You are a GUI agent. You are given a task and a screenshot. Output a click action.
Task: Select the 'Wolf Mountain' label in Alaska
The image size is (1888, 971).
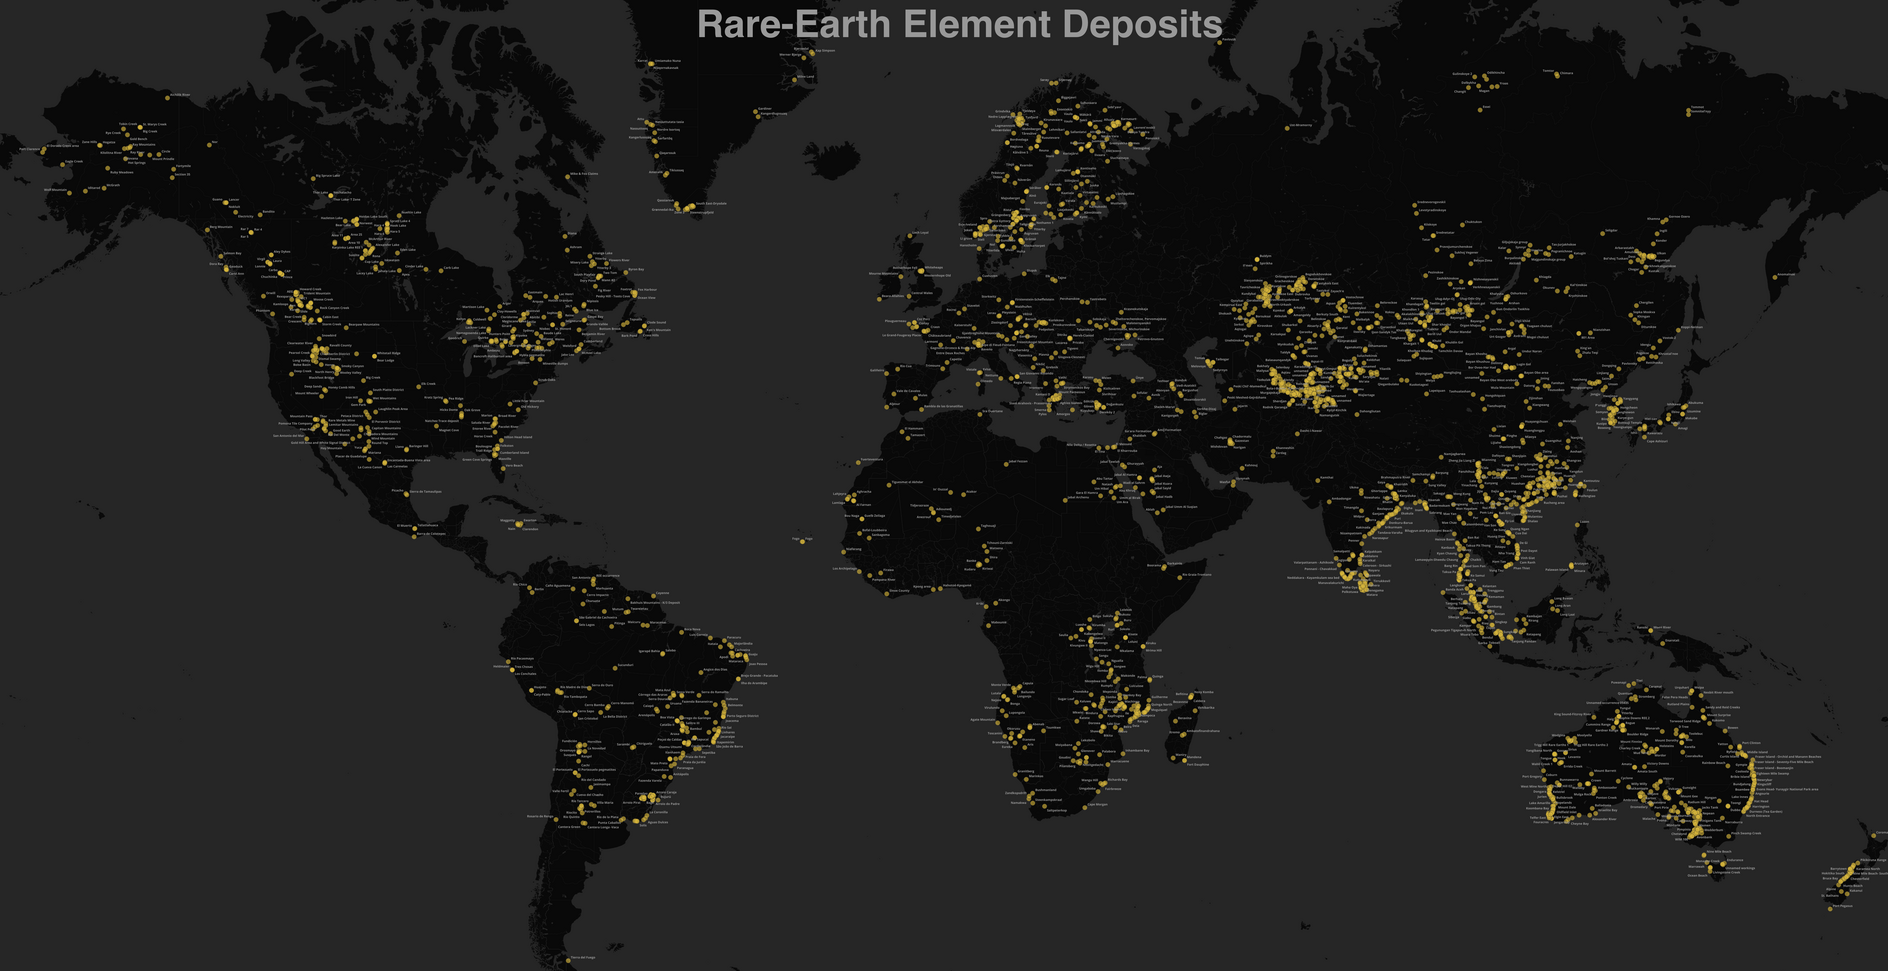click(x=56, y=190)
